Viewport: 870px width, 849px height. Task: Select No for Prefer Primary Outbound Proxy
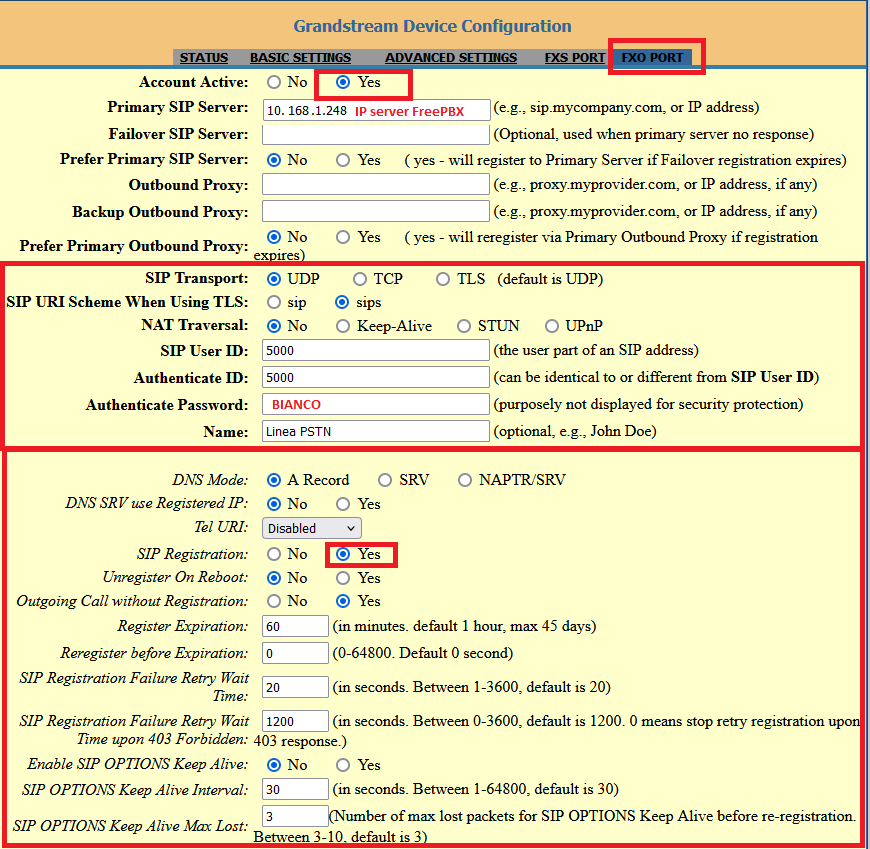pyautogui.click(x=274, y=237)
